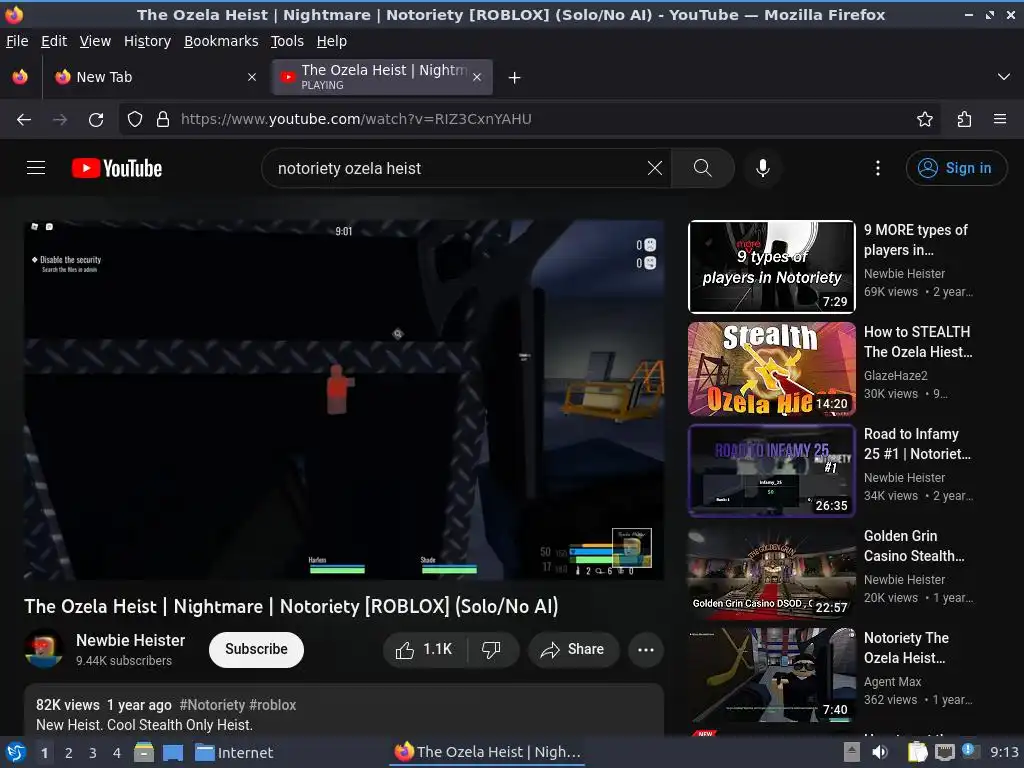Image resolution: width=1024 pixels, height=768 pixels.
Task: Subscribe to Newbie Heister
Action: [257, 649]
